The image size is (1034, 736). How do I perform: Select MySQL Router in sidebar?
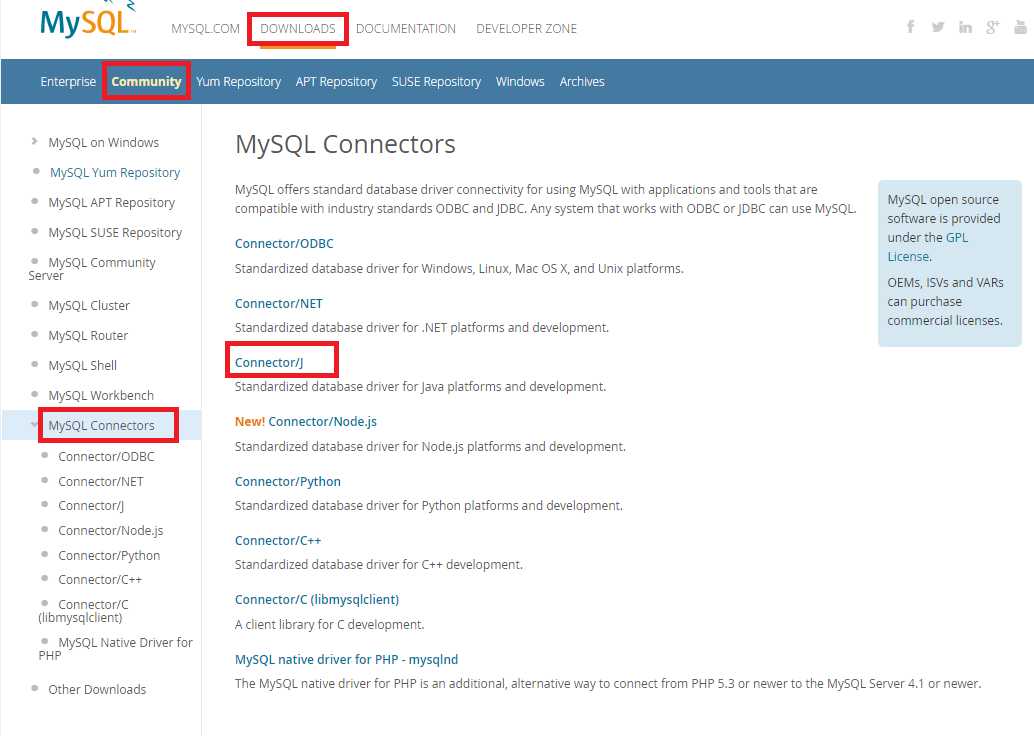click(x=88, y=336)
